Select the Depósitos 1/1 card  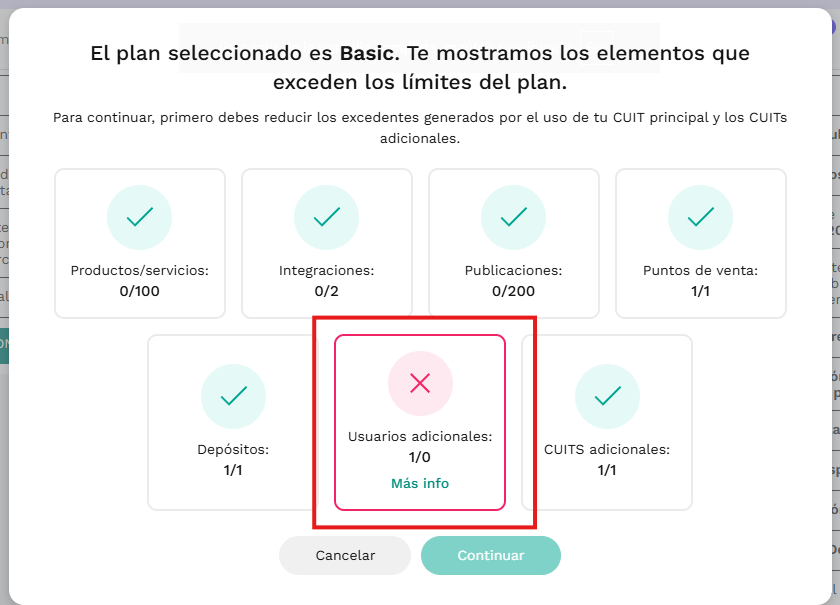(x=233, y=422)
